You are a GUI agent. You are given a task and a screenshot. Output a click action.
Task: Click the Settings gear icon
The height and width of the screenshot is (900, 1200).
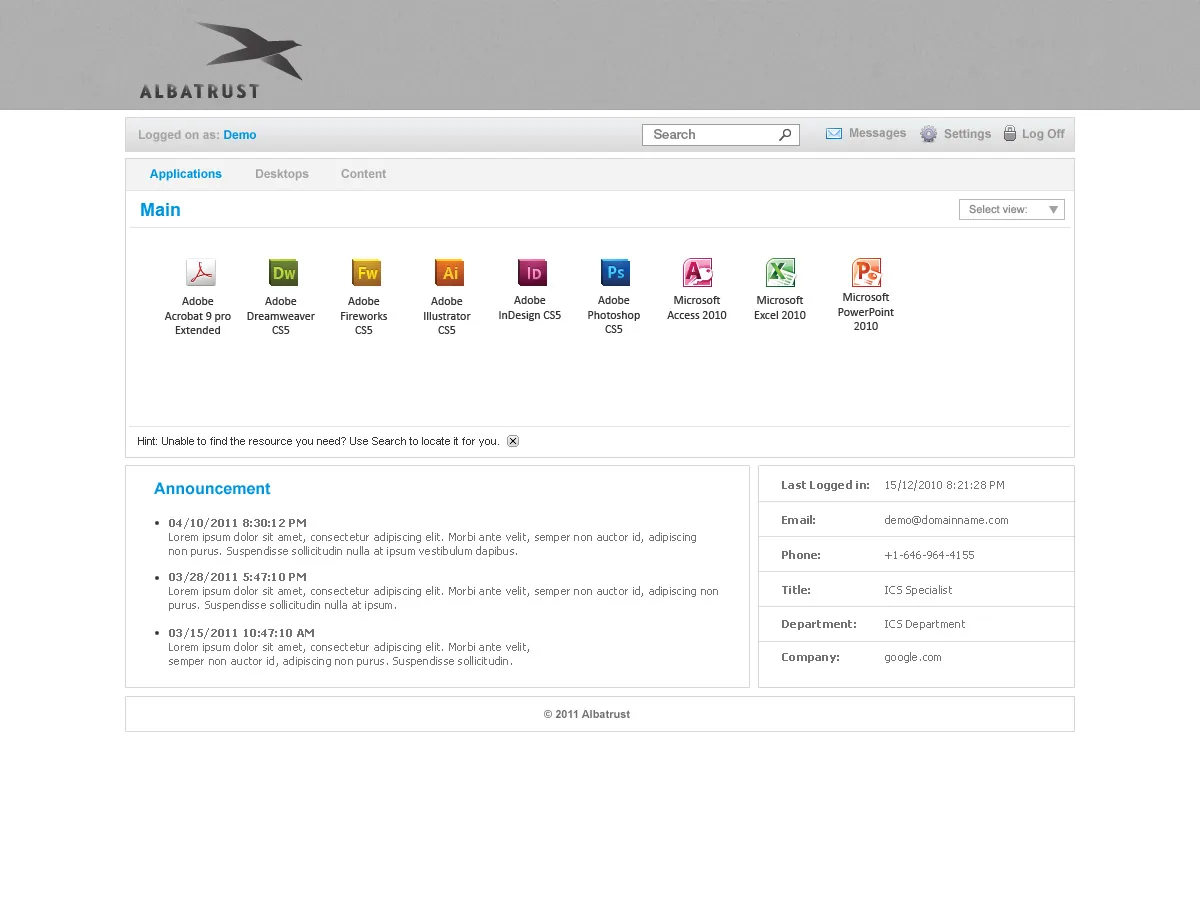(x=929, y=134)
